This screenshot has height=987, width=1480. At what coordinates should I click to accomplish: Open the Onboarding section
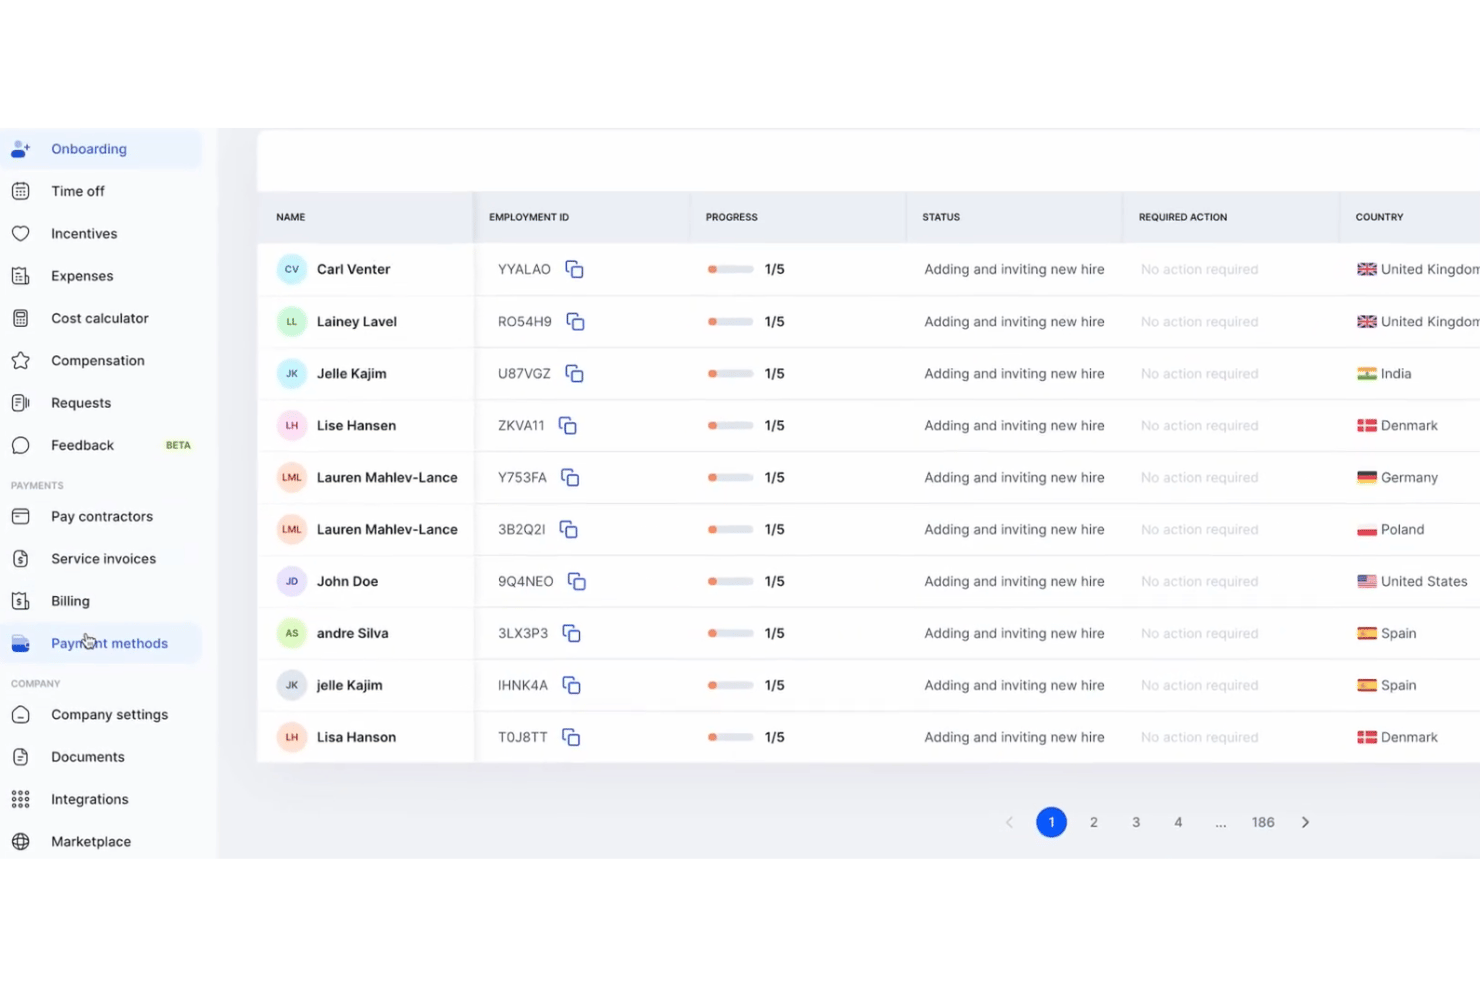(101, 149)
